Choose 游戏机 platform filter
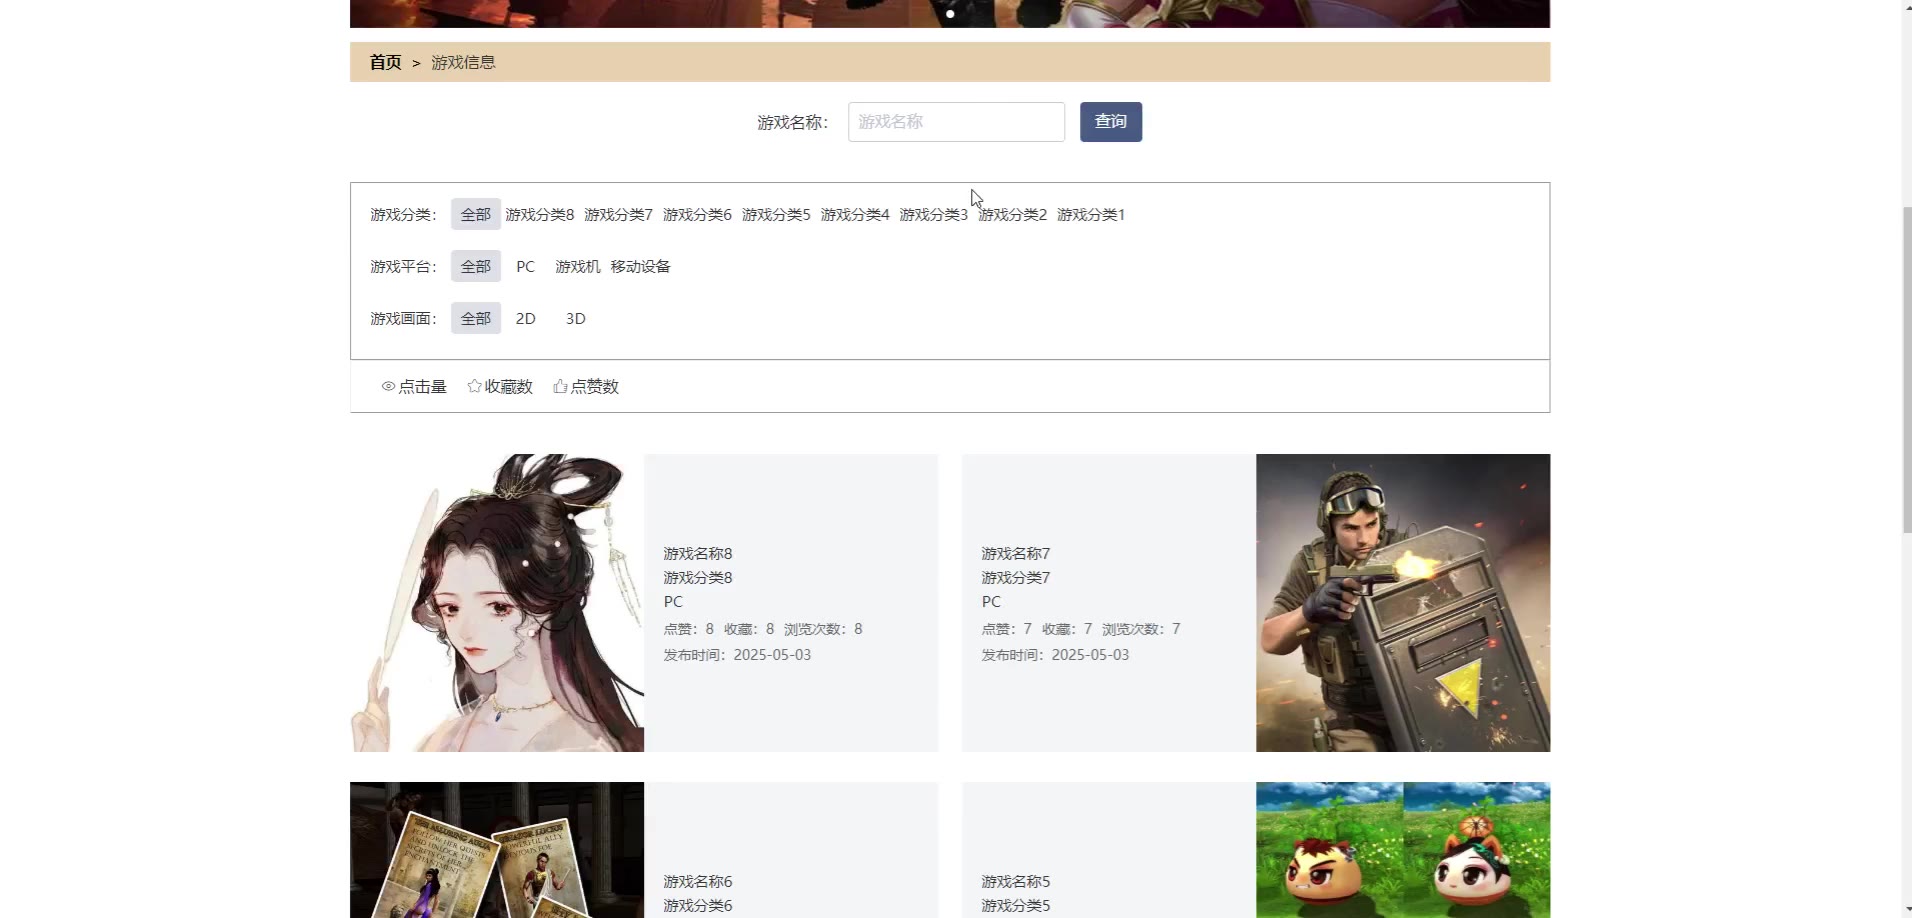1912x918 pixels. tap(578, 266)
